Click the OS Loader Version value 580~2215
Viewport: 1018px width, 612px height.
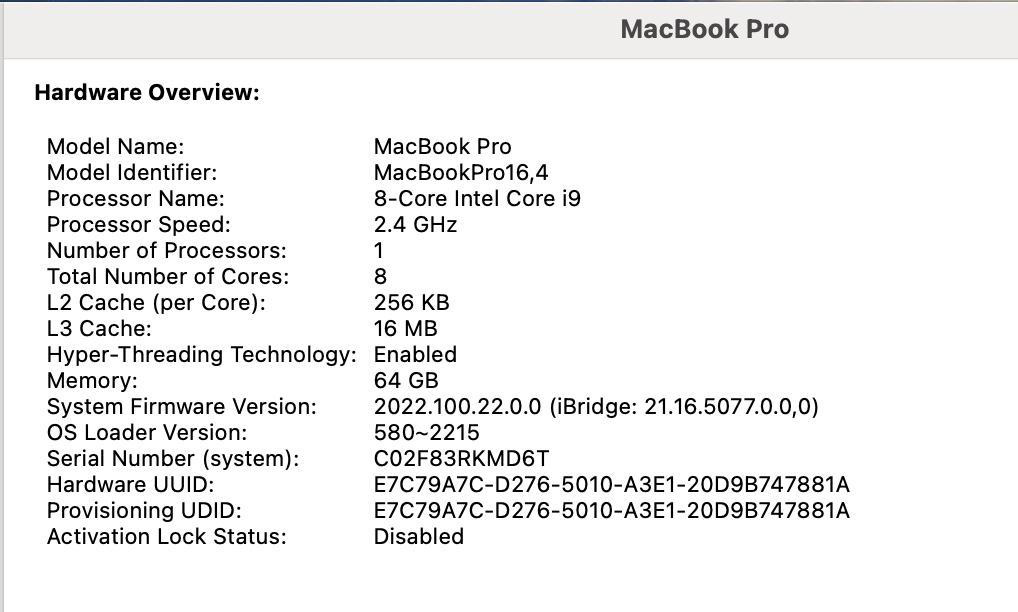426,433
